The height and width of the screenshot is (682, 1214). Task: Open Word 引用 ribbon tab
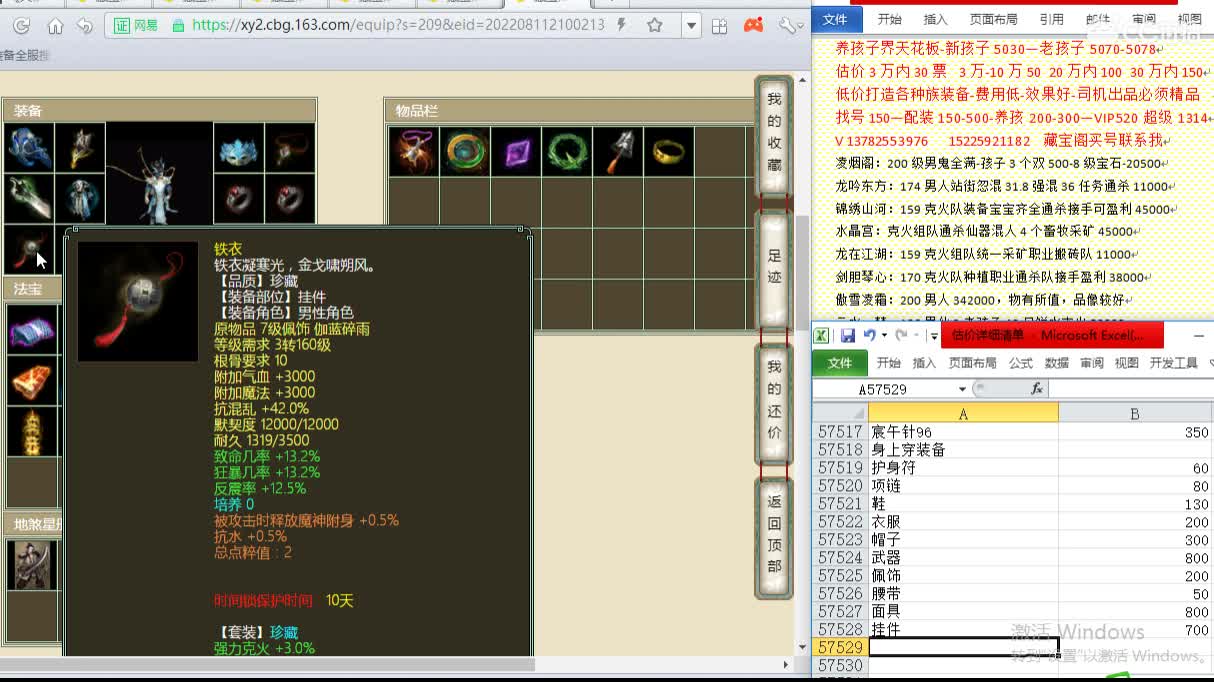click(x=1051, y=19)
